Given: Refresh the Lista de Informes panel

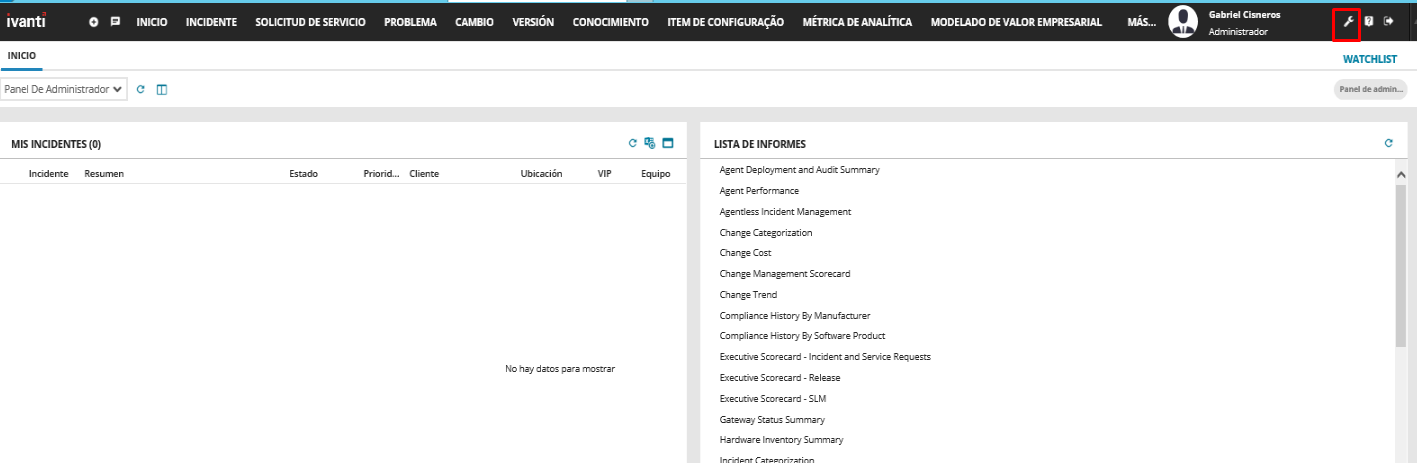Looking at the screenshot, I should coord(1388,143).
